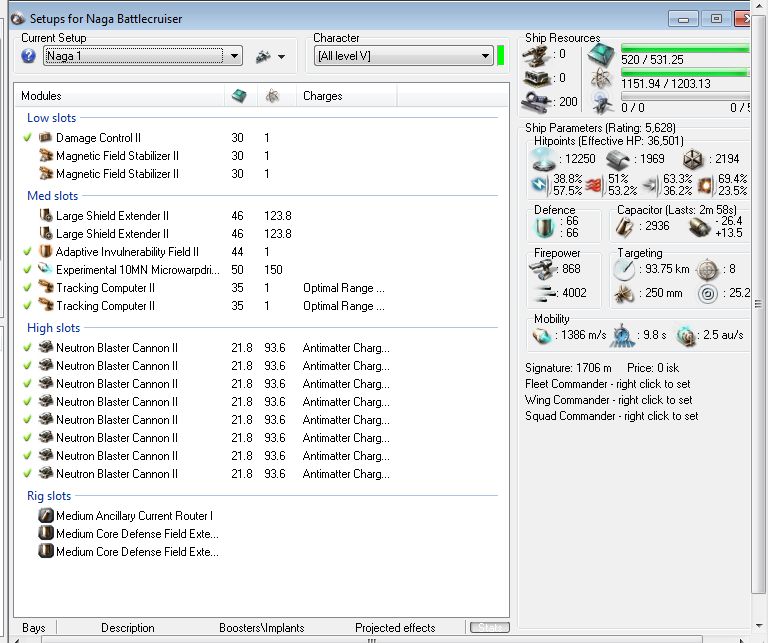Toggle the last Neutron Blaster Cannon II checkmark
This screenshot has height=643, width=775.
tap(28, 473)
